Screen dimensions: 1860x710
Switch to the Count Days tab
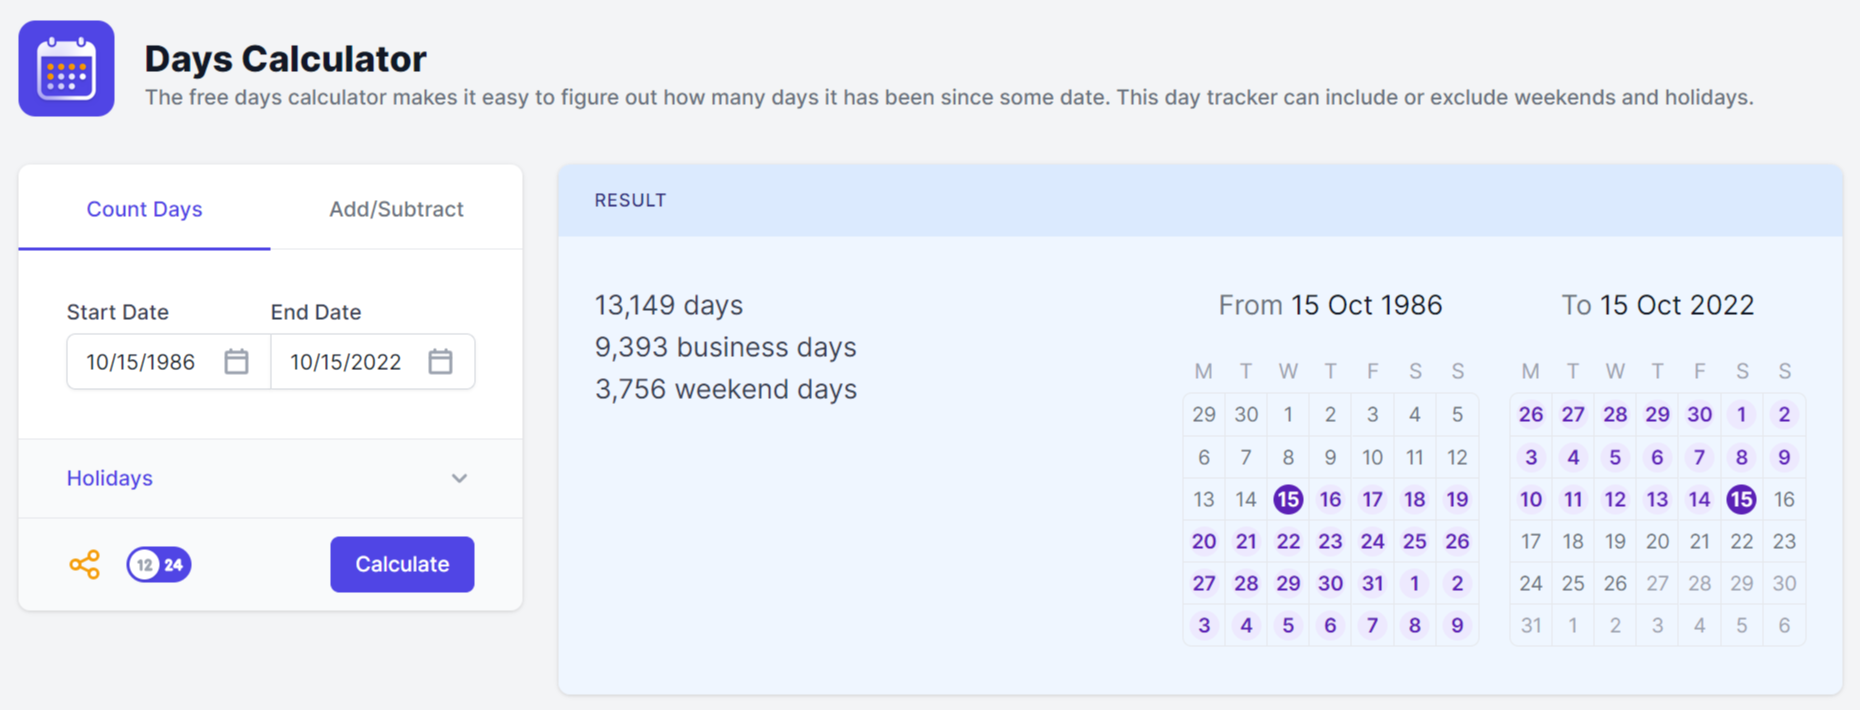click(144, 209)
